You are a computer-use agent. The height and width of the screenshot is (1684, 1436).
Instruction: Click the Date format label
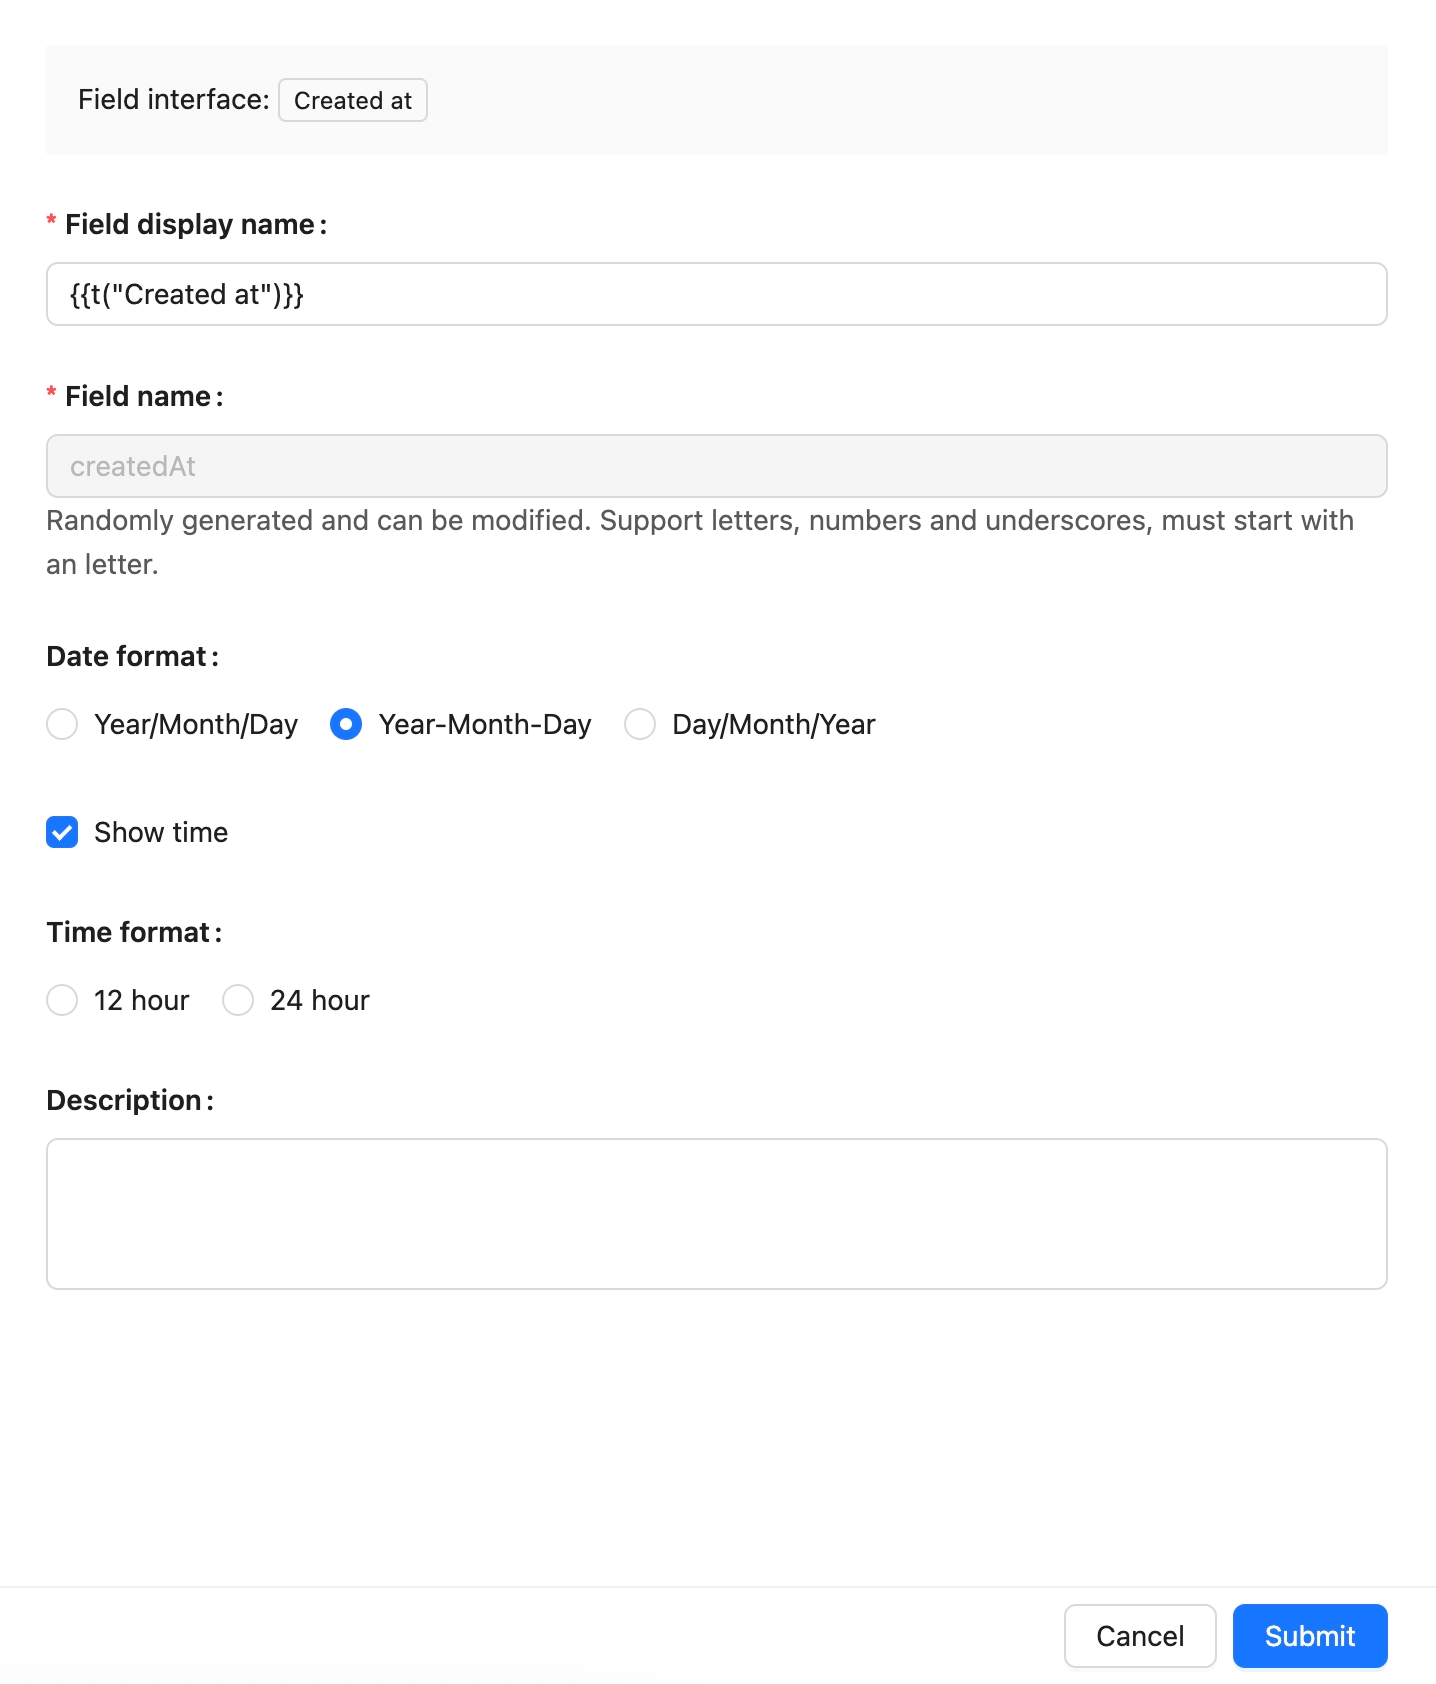pyautogui.click(x=127, y=656)
